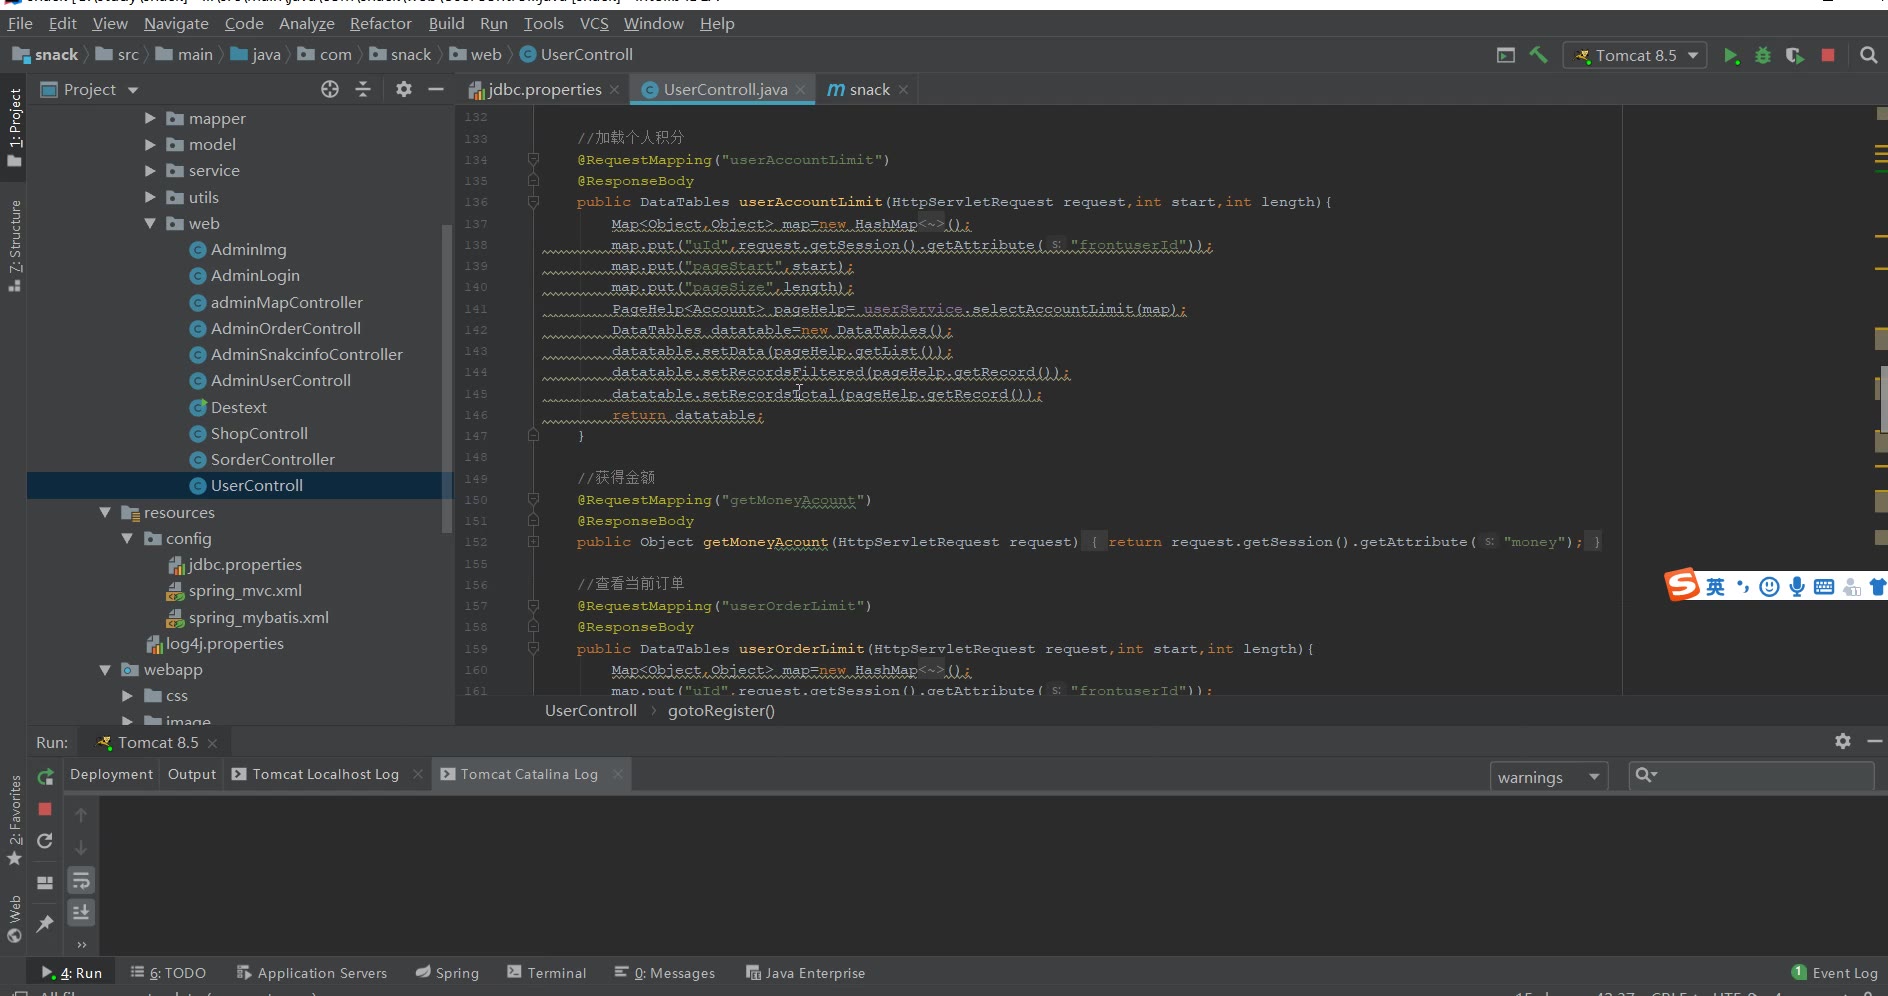The image size is (1888, 996).
Task: Click the editor's vertical scrollbar thumb
Action: 1882,400
